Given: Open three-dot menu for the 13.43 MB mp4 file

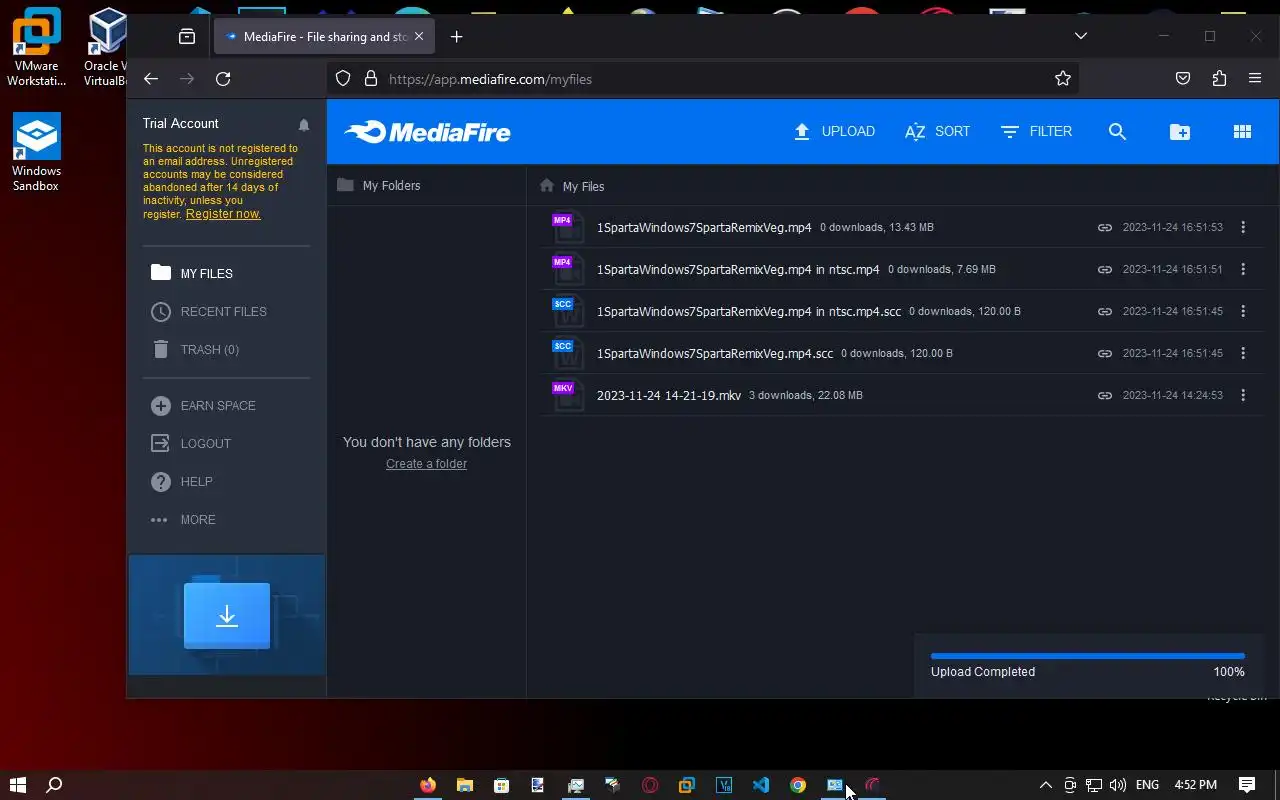Looking at the screenshot, I should (x=1243, y=227).
